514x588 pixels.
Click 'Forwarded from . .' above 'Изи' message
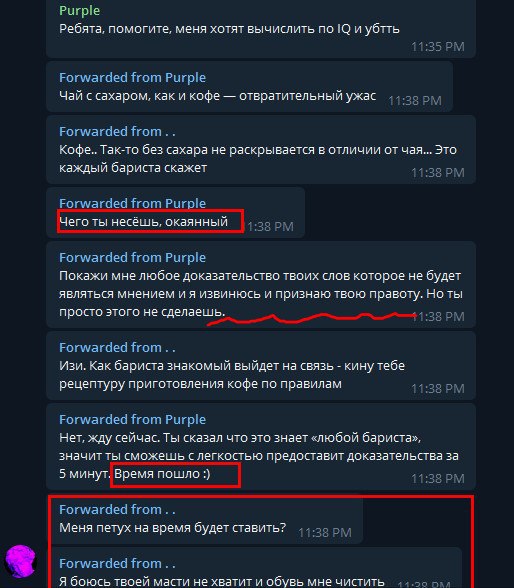[x=117, y=348]
